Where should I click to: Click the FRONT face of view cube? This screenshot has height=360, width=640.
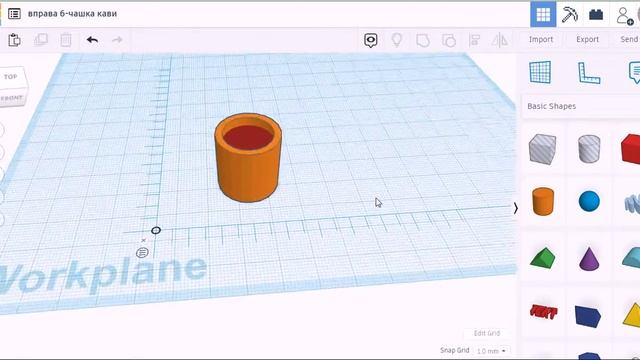[x=11, y=98]
